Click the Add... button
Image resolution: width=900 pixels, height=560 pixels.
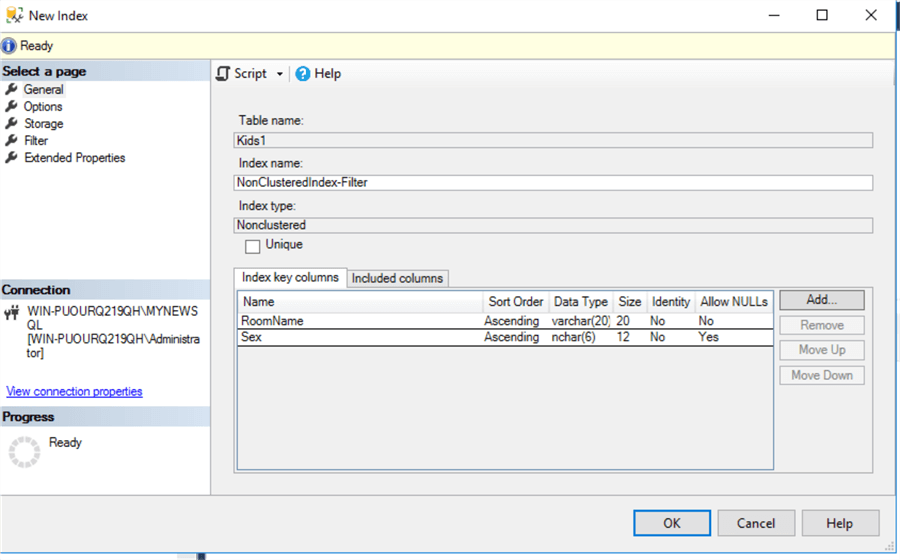(821, 300)
